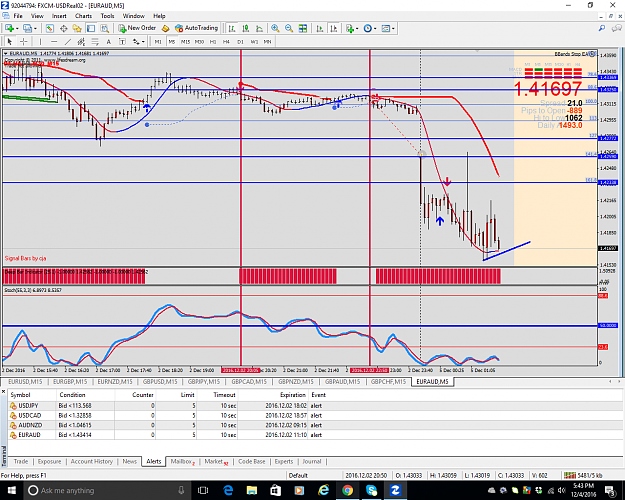Open the Journal tab in Terminal
The width and height of the screenshot is (625, 500).
pyautogui.click(x=312, y=461)
